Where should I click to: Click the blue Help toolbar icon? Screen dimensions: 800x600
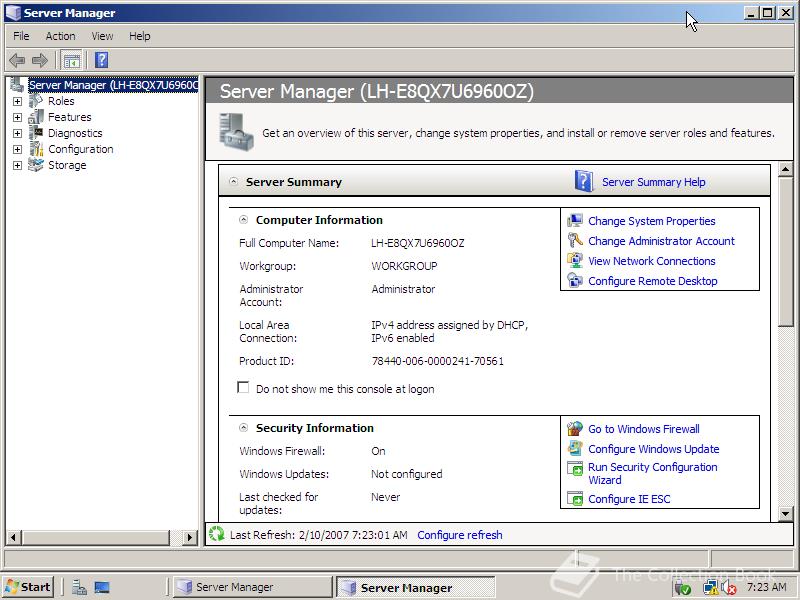tap(102, 60)
